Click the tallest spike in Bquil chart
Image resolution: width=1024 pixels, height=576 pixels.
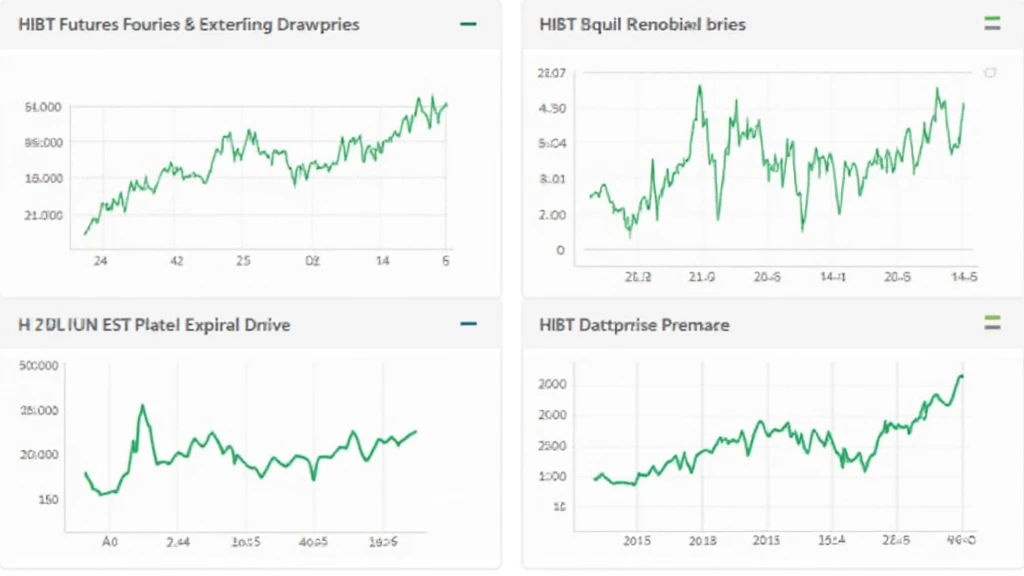[x=699, y=87]
